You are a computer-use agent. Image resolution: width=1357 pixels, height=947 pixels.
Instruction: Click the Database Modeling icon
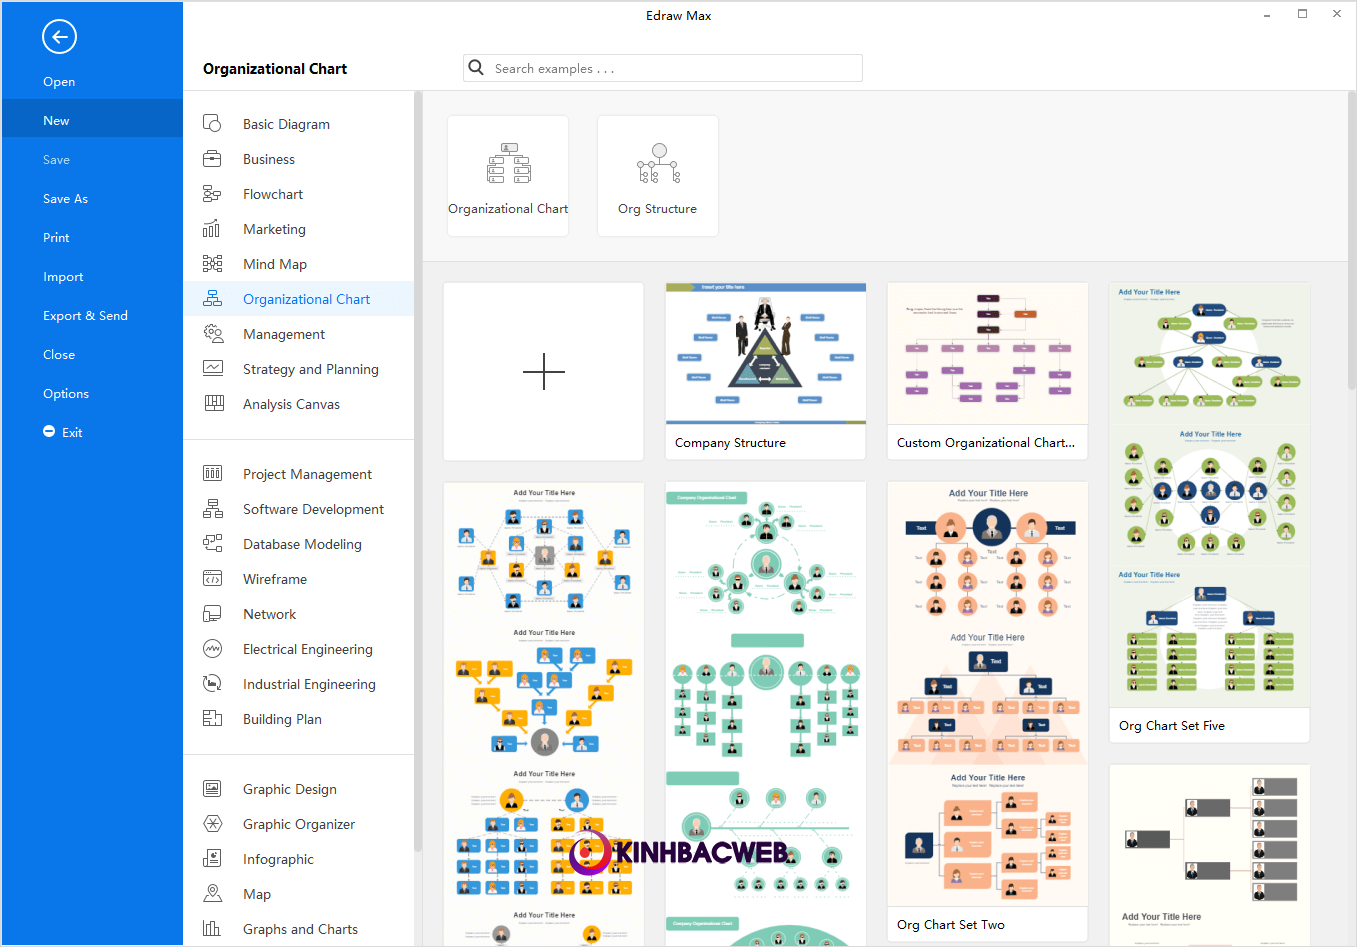[212, 543]
